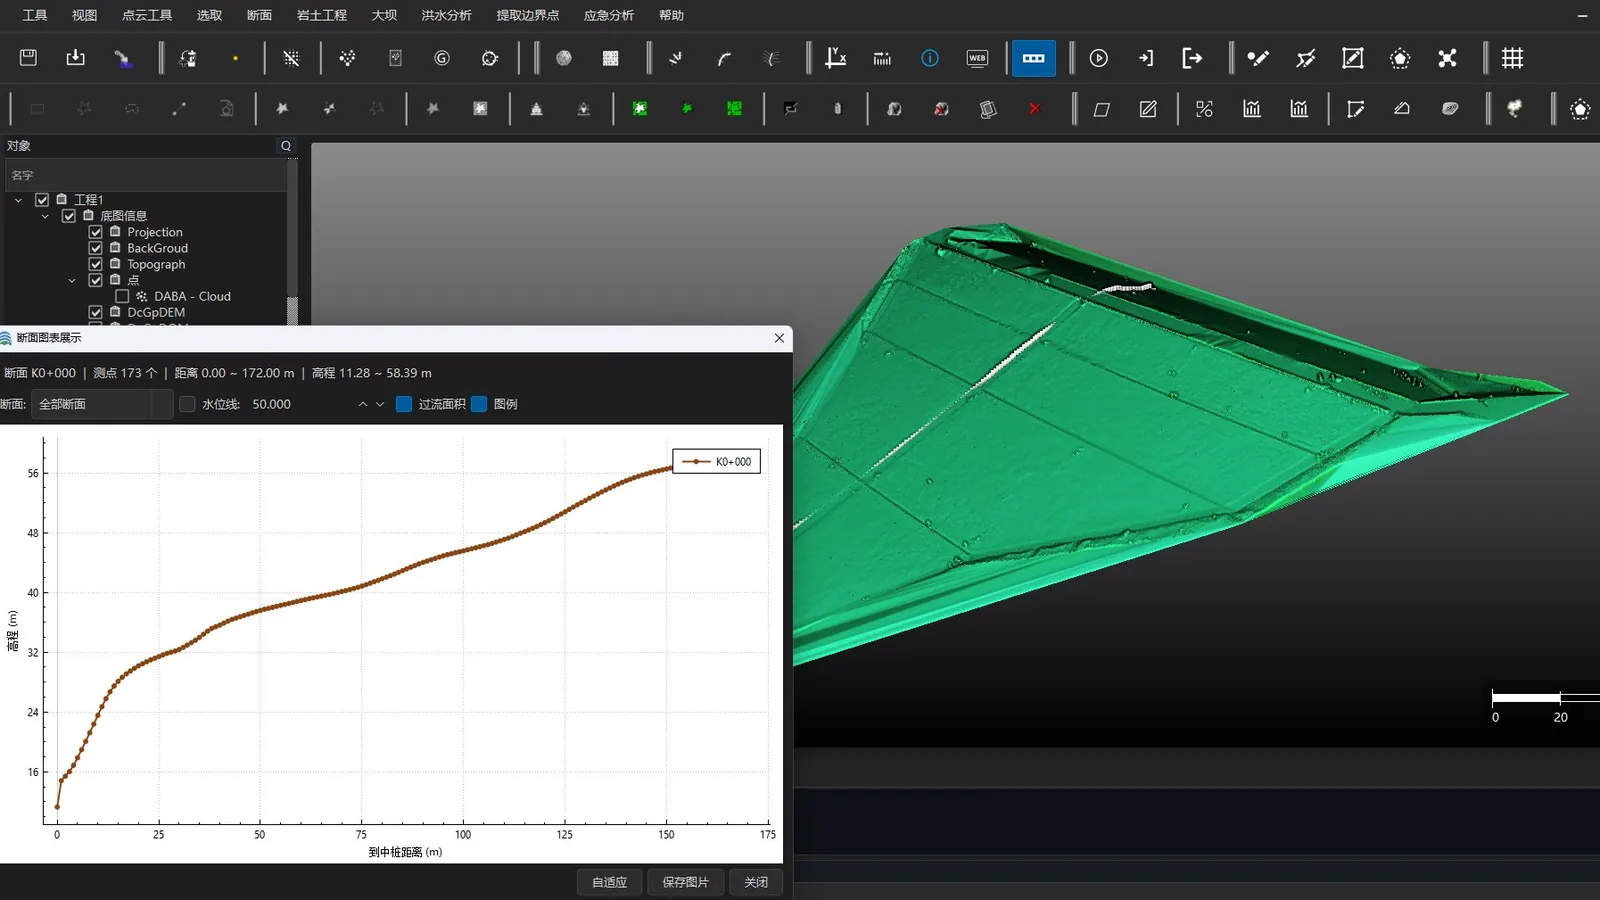
Task: Enable the 水位线 checkbox
Action: [187, 404]
